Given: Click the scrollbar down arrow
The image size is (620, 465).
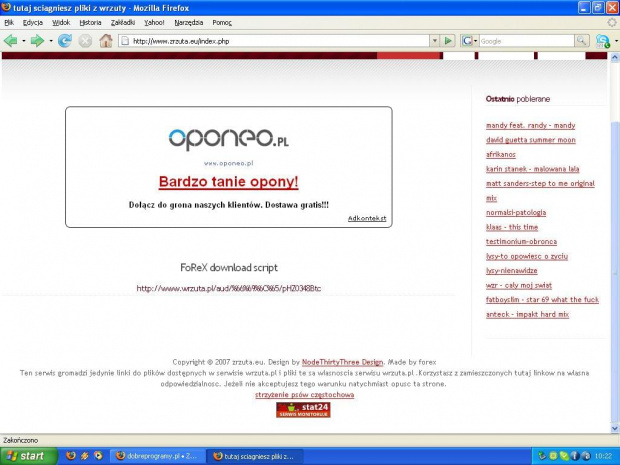Looking at the screenshot, I should pyautogui.click(x=615, y=428).
